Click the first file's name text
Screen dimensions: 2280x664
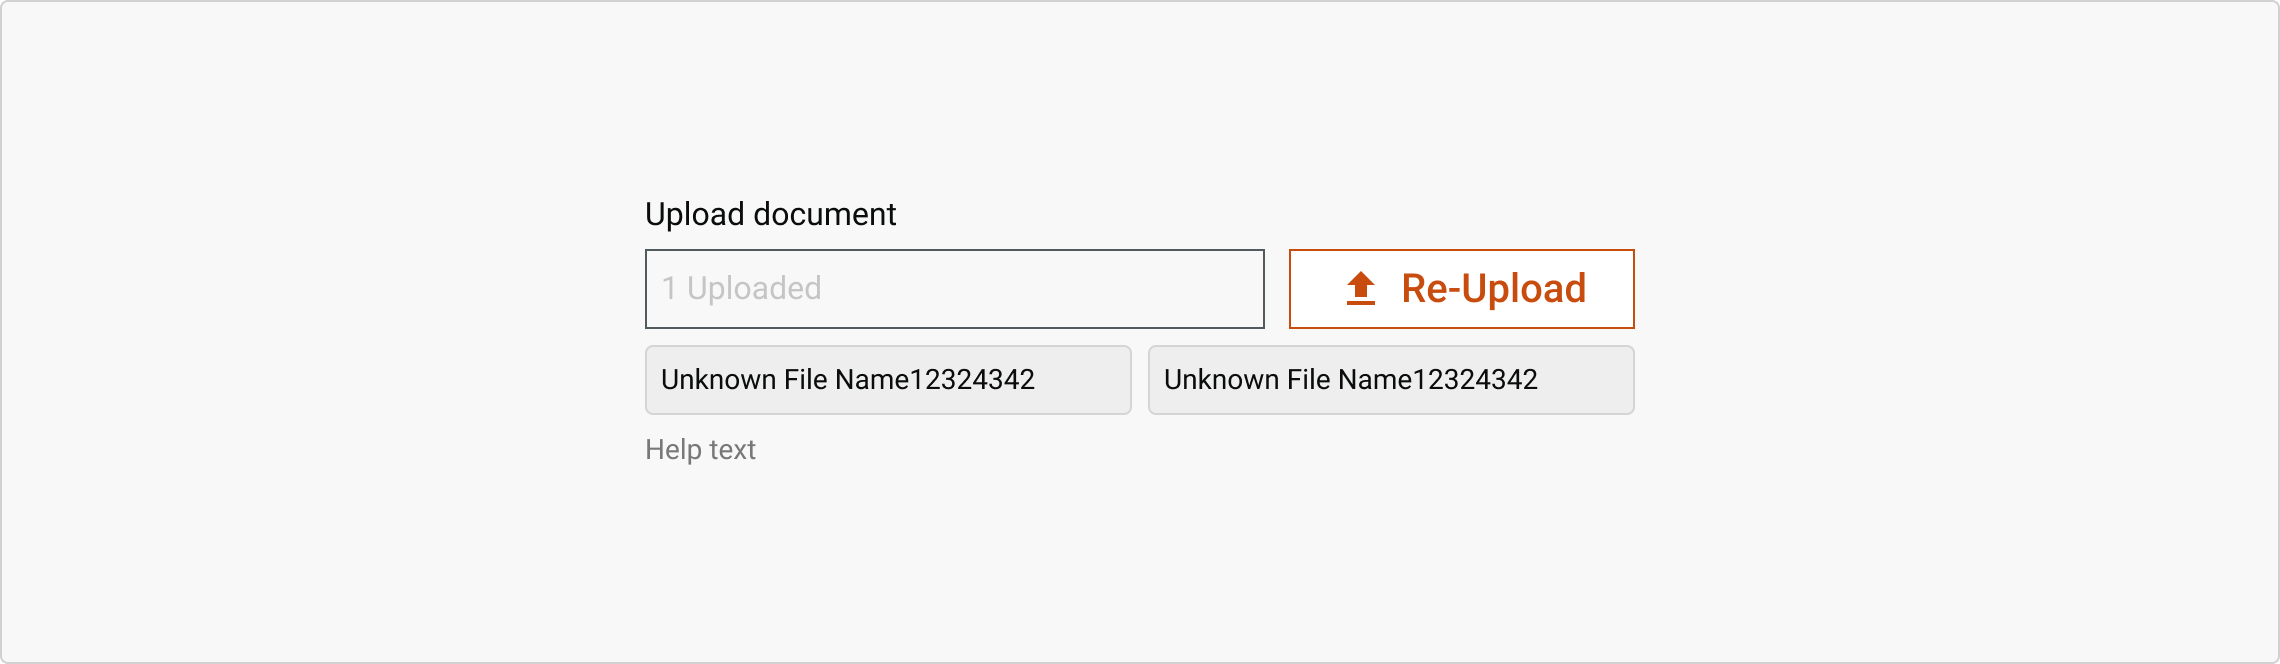coord(847,380)
